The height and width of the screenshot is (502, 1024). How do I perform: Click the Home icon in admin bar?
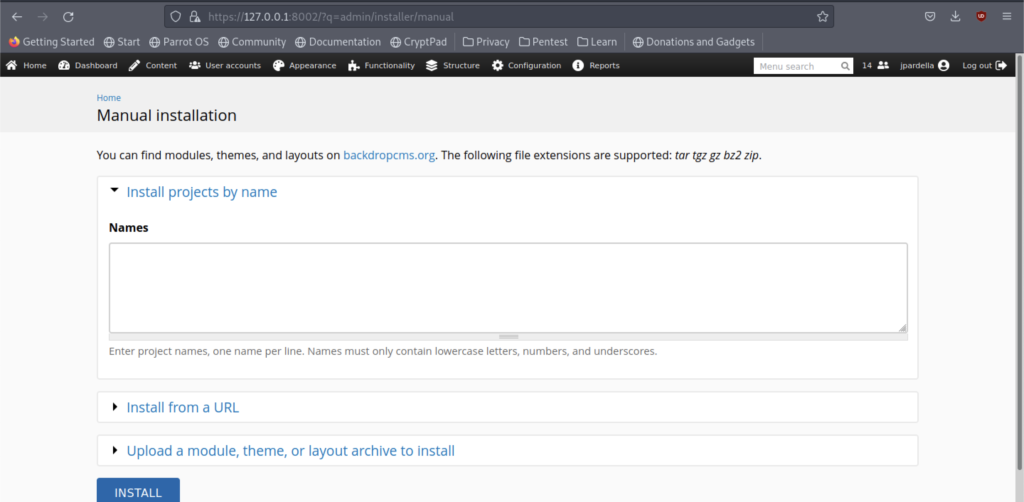pyautogui.click(x=12, y=66)
